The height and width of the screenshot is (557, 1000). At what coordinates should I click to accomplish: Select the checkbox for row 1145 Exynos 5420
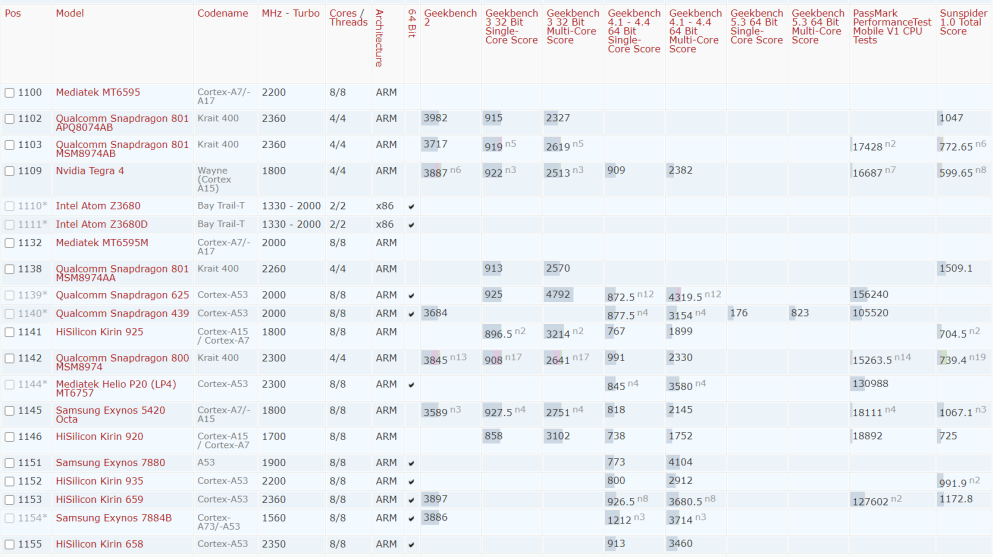coord(10,411)
